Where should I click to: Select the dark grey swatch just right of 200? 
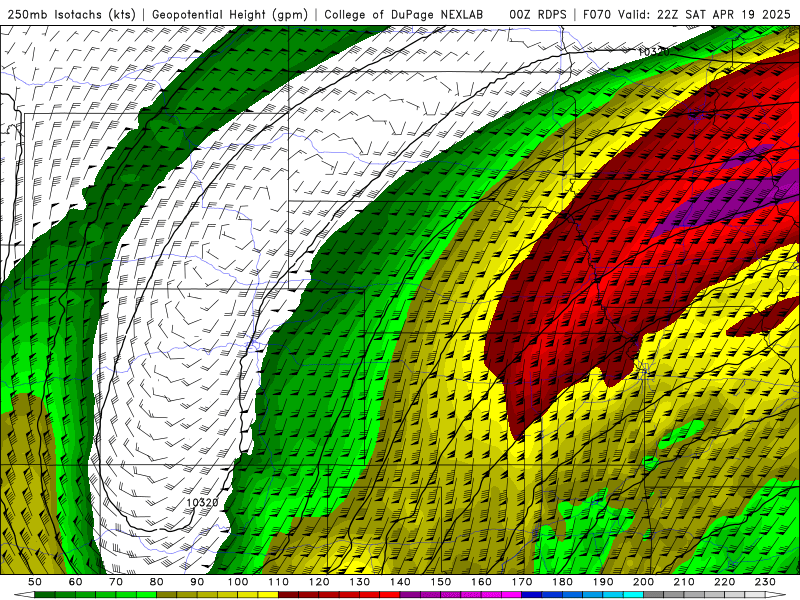click(654, 595)
